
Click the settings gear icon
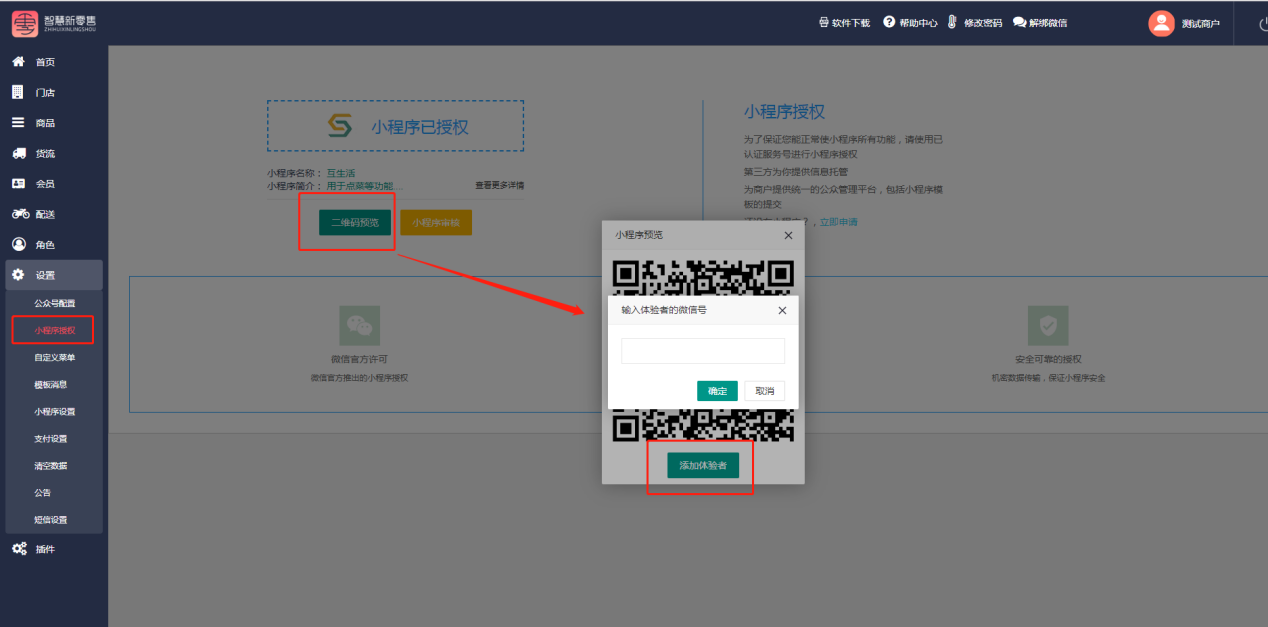[x=18, y=275]
